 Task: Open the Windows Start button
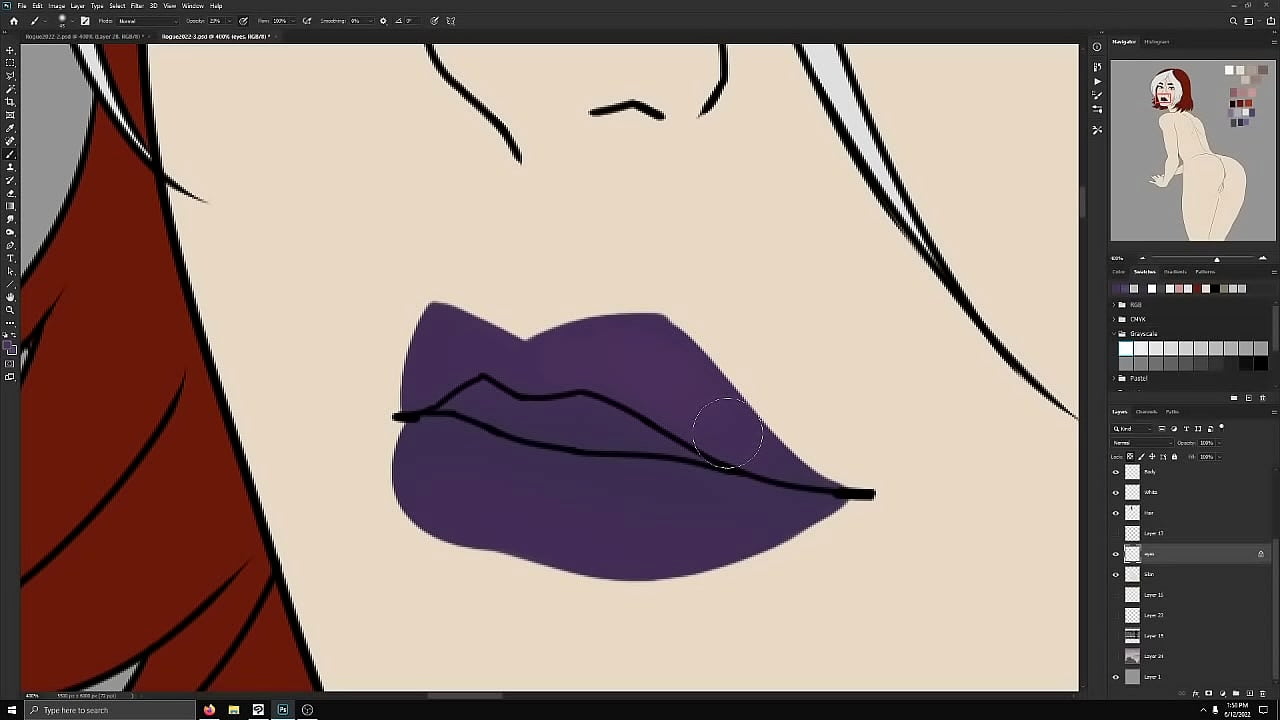(x=12, y=710)
